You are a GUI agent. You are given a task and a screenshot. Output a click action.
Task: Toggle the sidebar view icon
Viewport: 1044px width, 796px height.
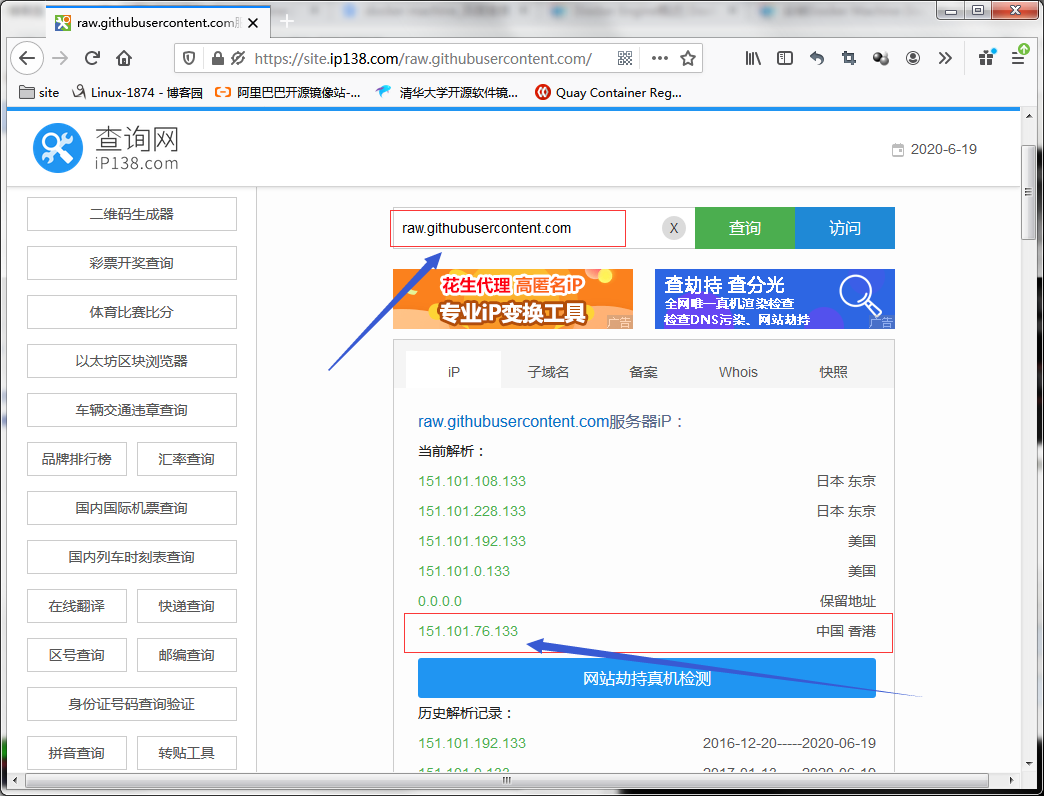(785, 58)
